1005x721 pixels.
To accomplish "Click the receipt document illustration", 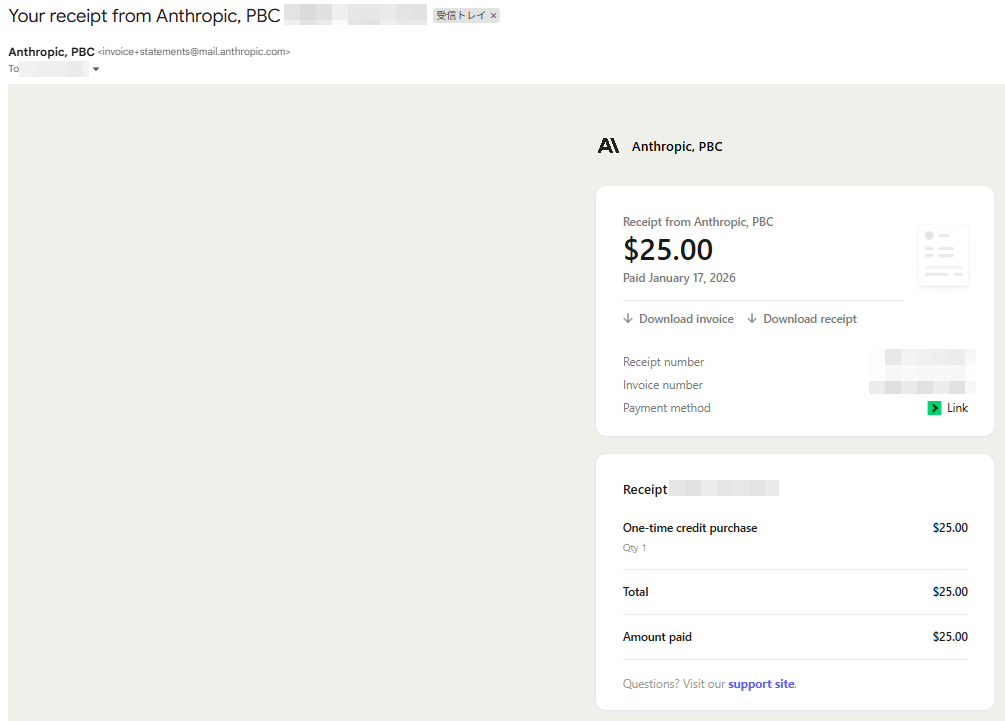I will point(943,256).
